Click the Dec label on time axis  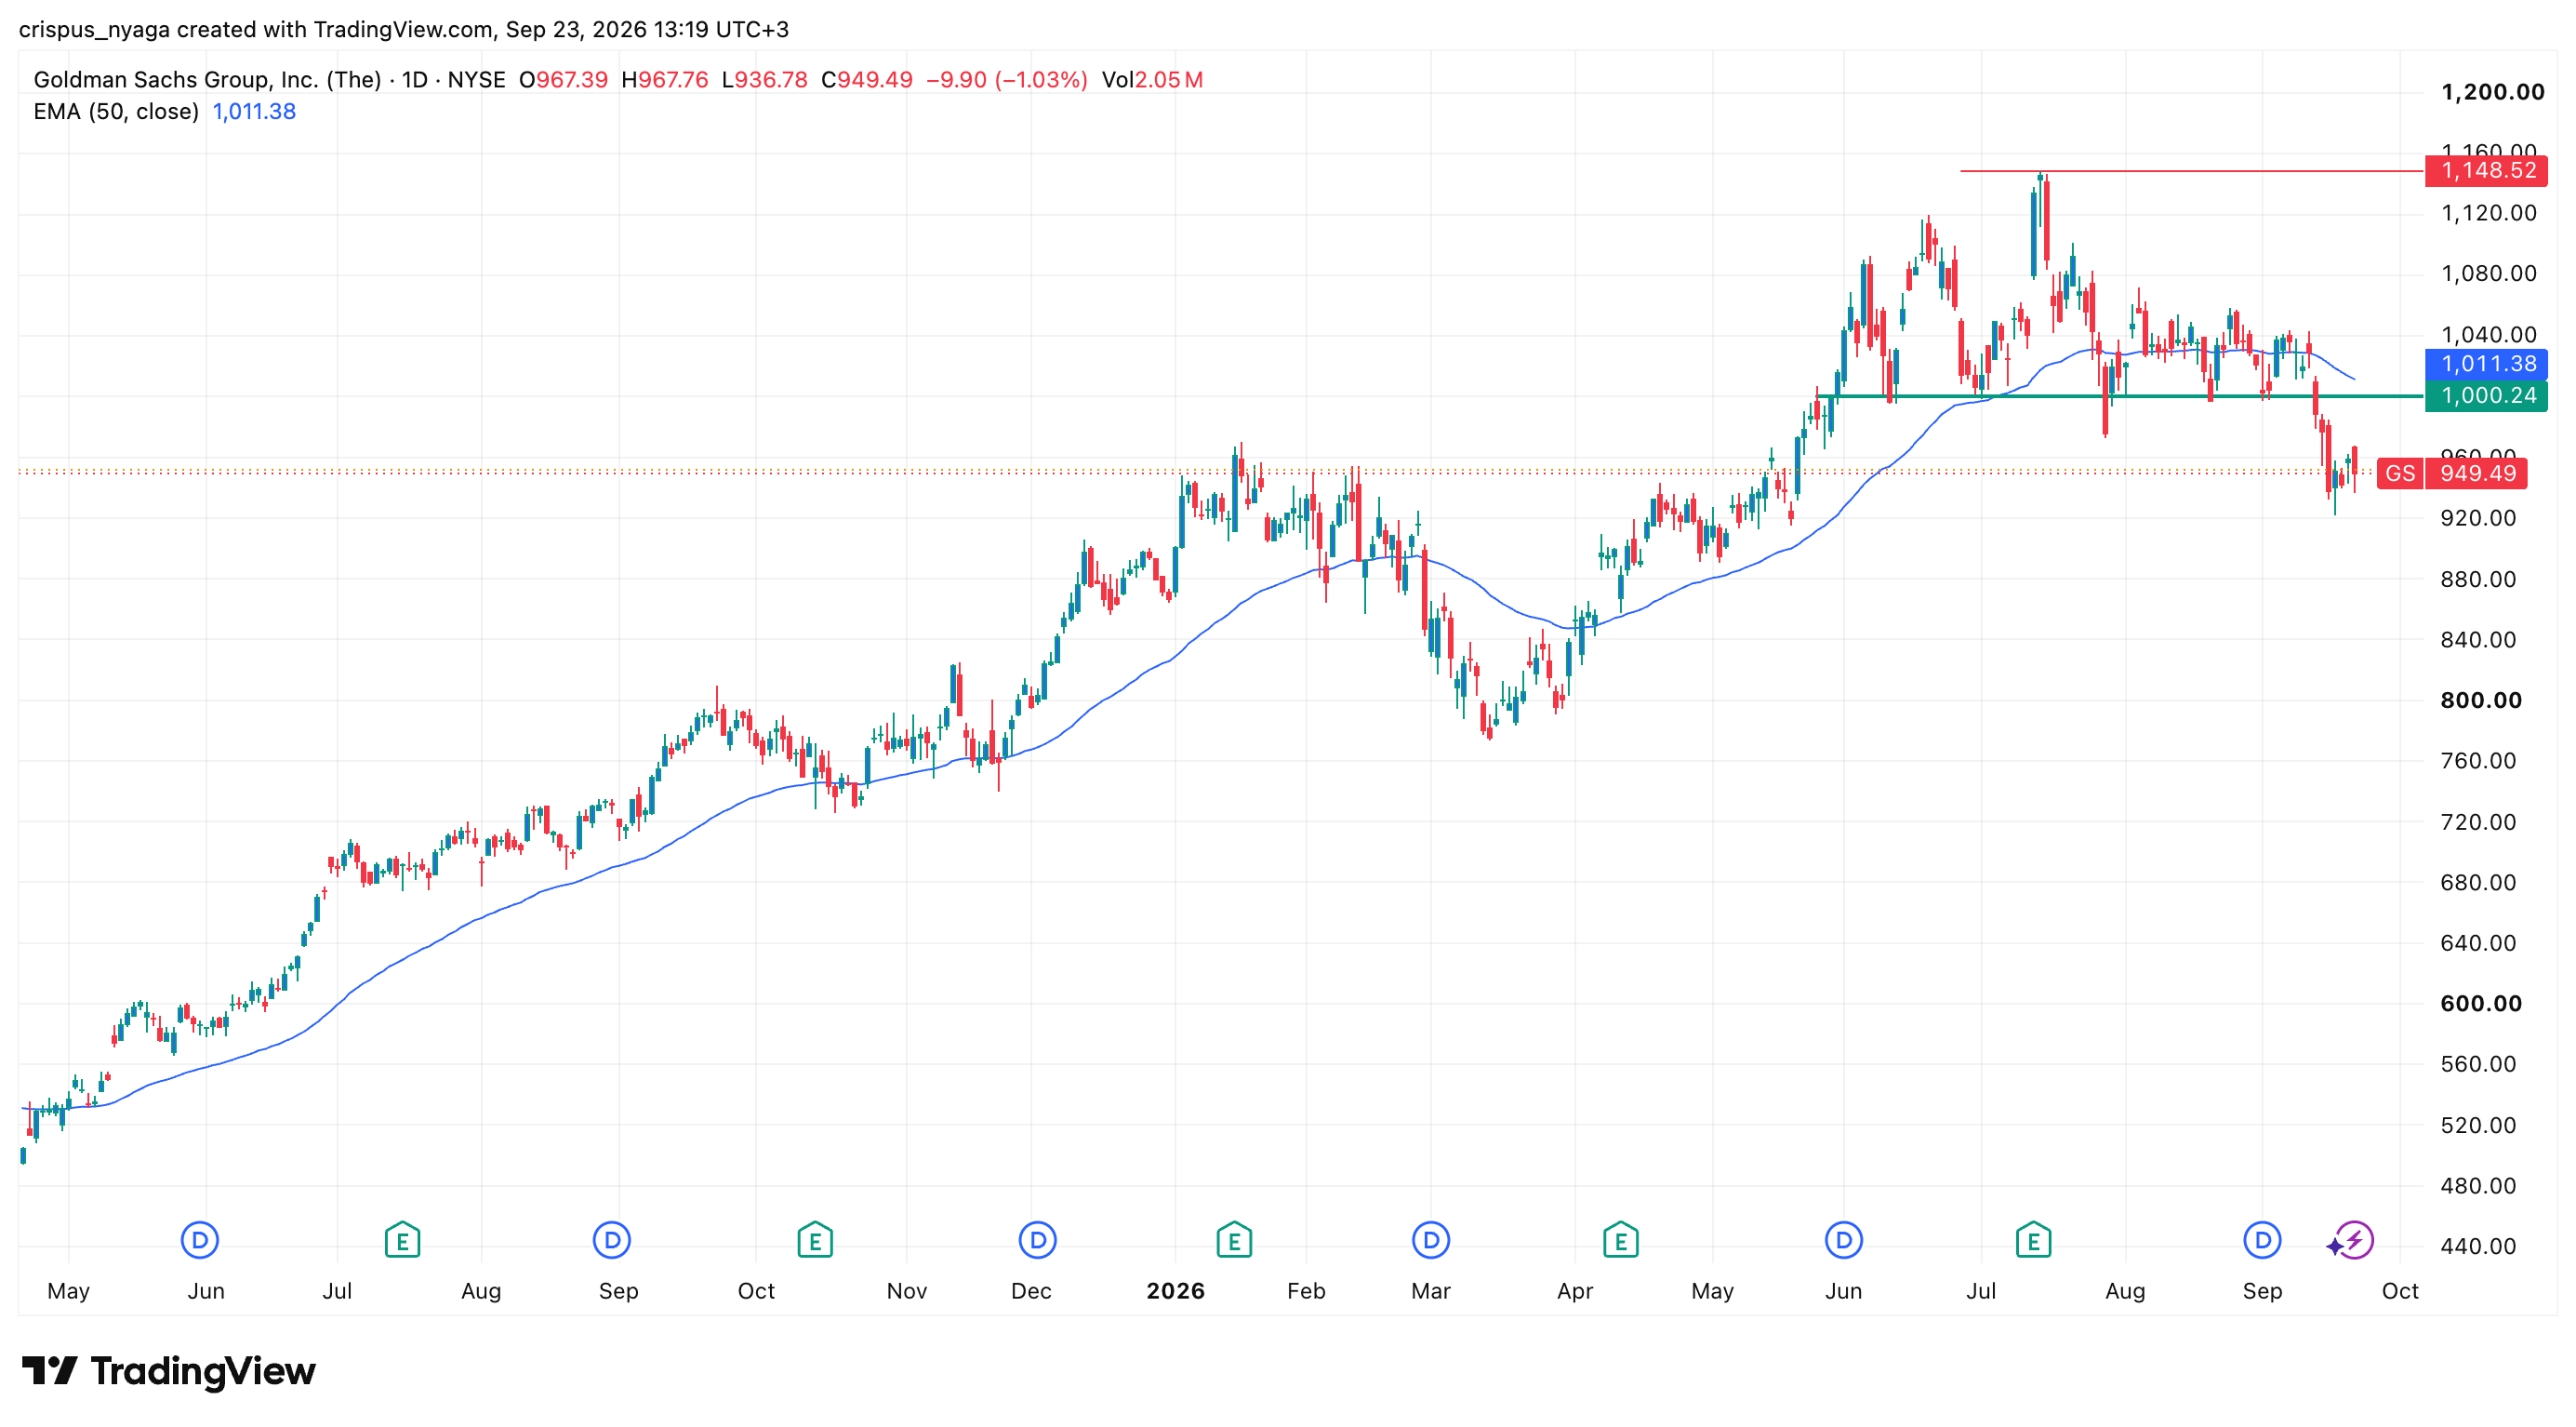[1031, 1291]
